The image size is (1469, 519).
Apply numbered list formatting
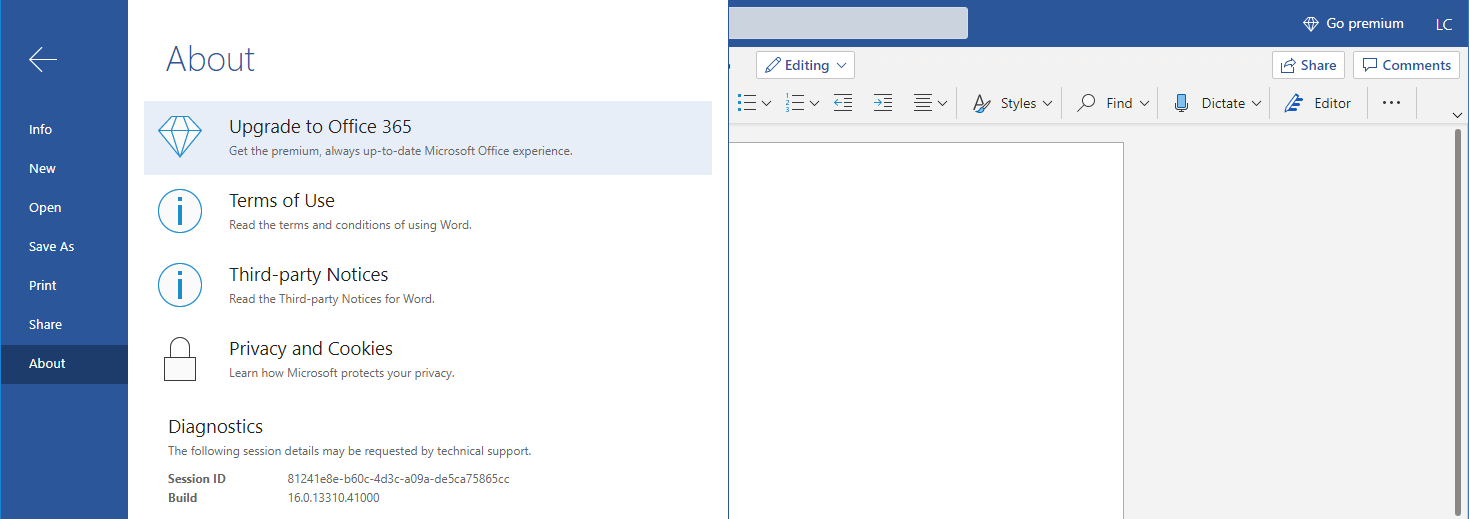click(795, 103)
